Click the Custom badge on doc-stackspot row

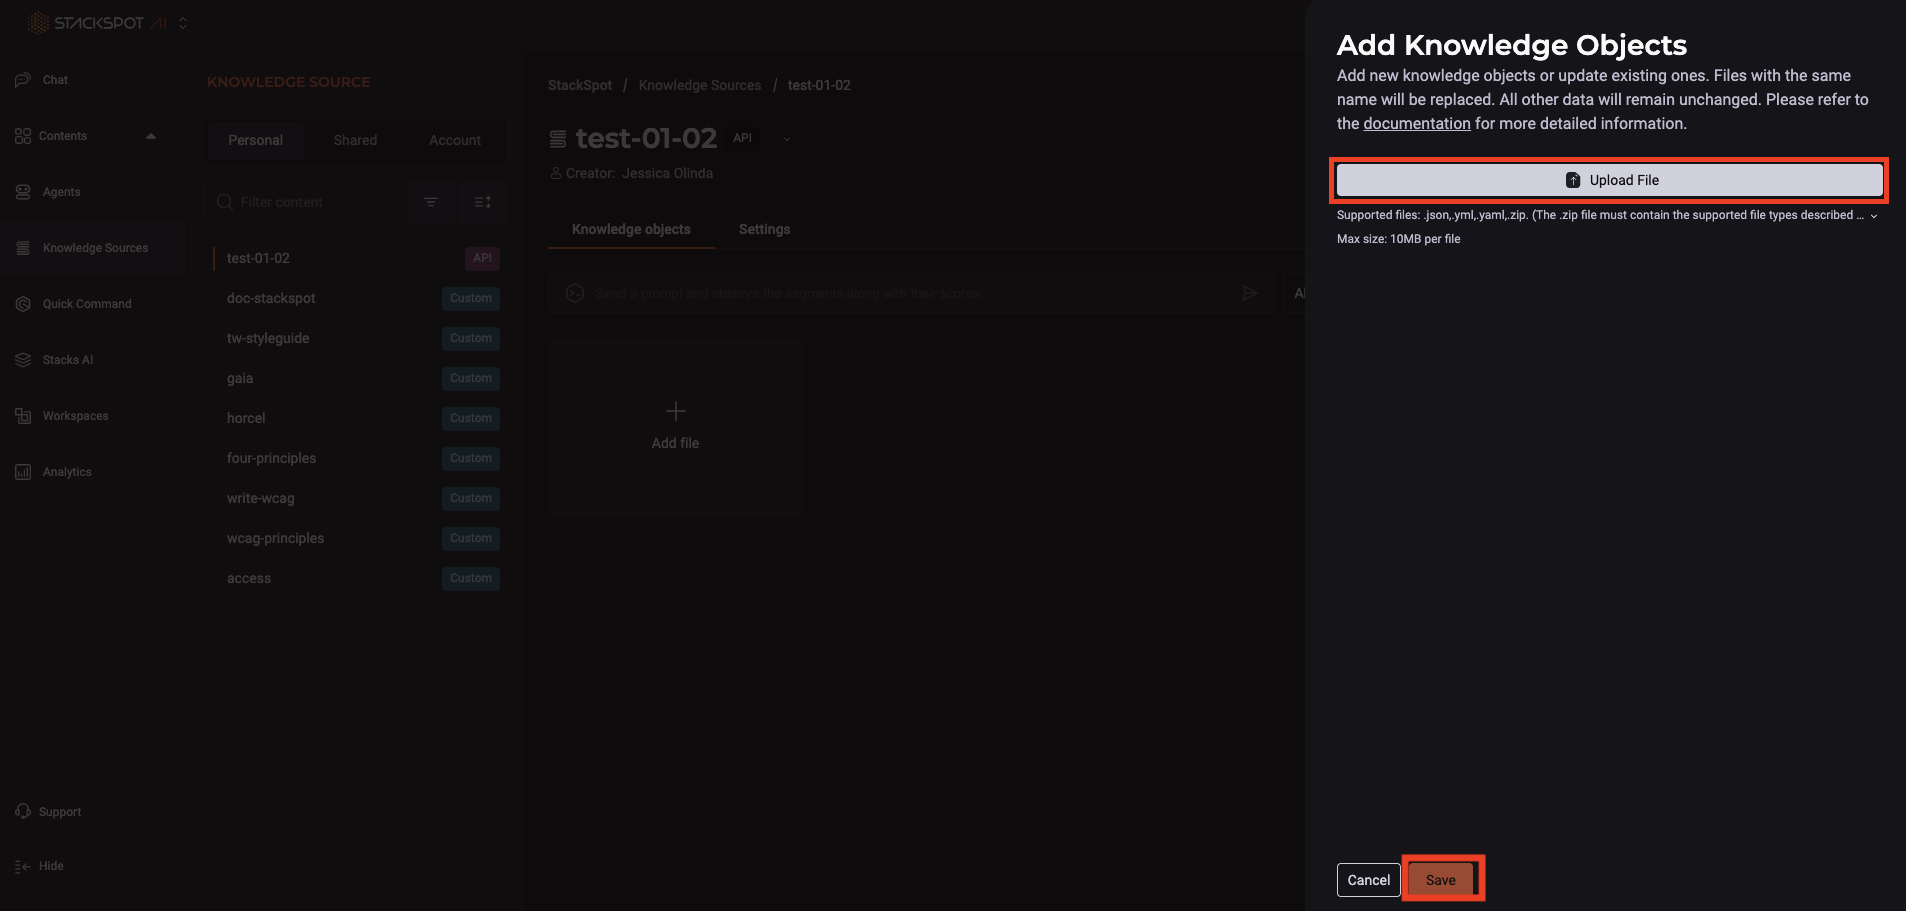471,298
